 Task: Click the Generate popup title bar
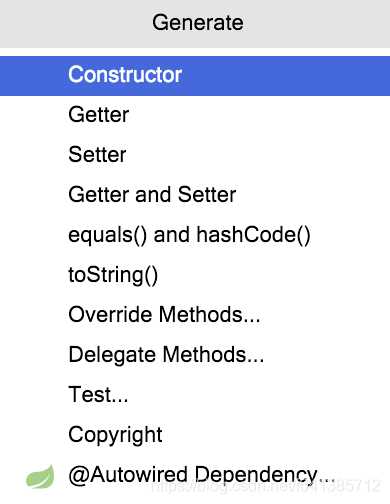tap(195, 23)
